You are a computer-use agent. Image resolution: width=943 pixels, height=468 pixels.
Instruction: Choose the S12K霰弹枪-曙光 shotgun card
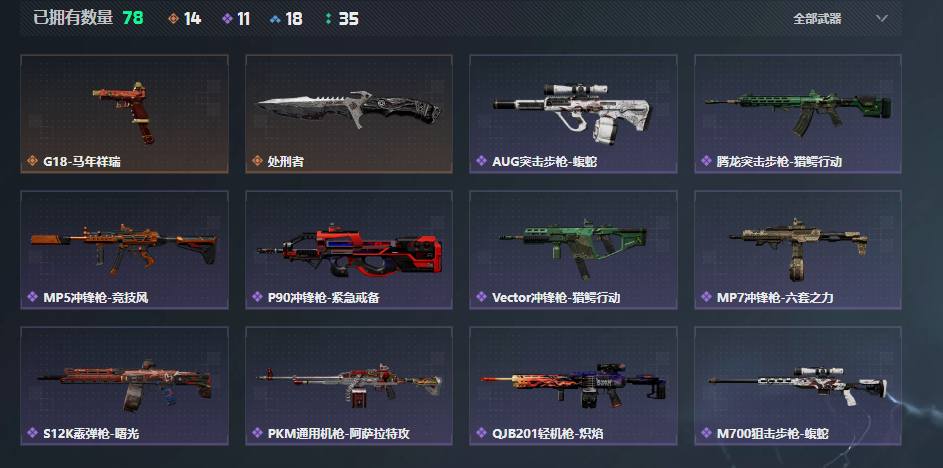tap(124, 386)
